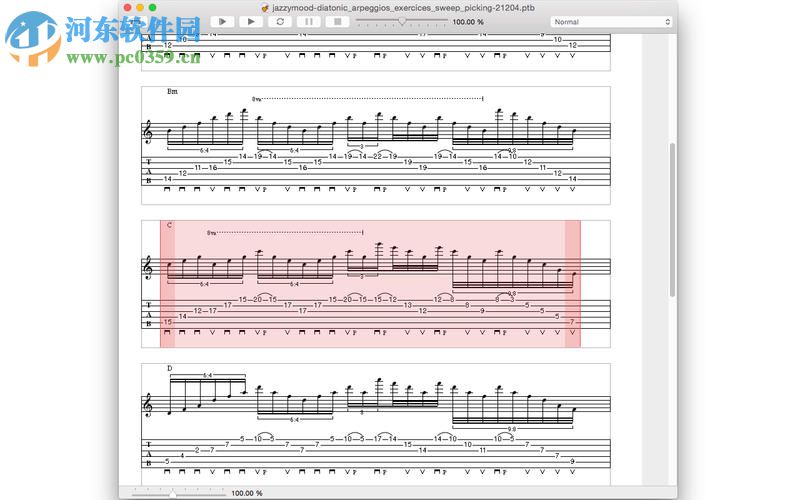
Task: Click the D chord label
Action: (169, 368)
